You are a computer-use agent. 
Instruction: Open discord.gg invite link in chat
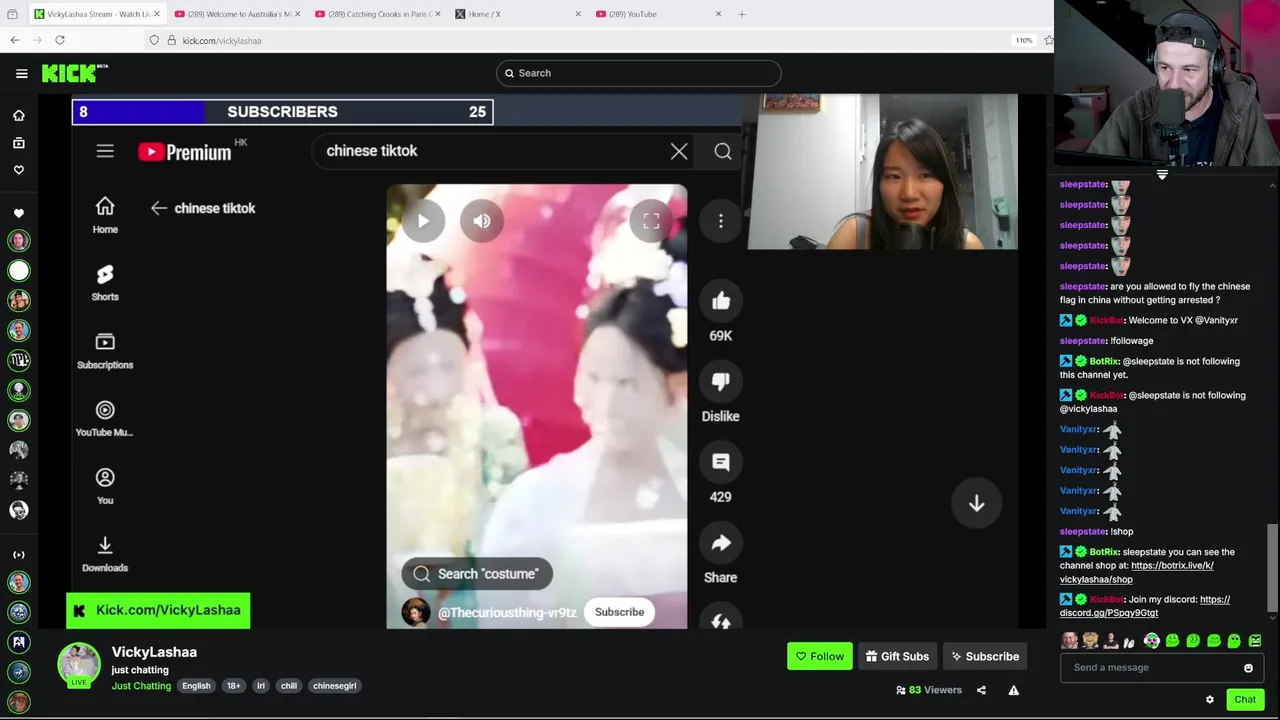click(1145, 606)
